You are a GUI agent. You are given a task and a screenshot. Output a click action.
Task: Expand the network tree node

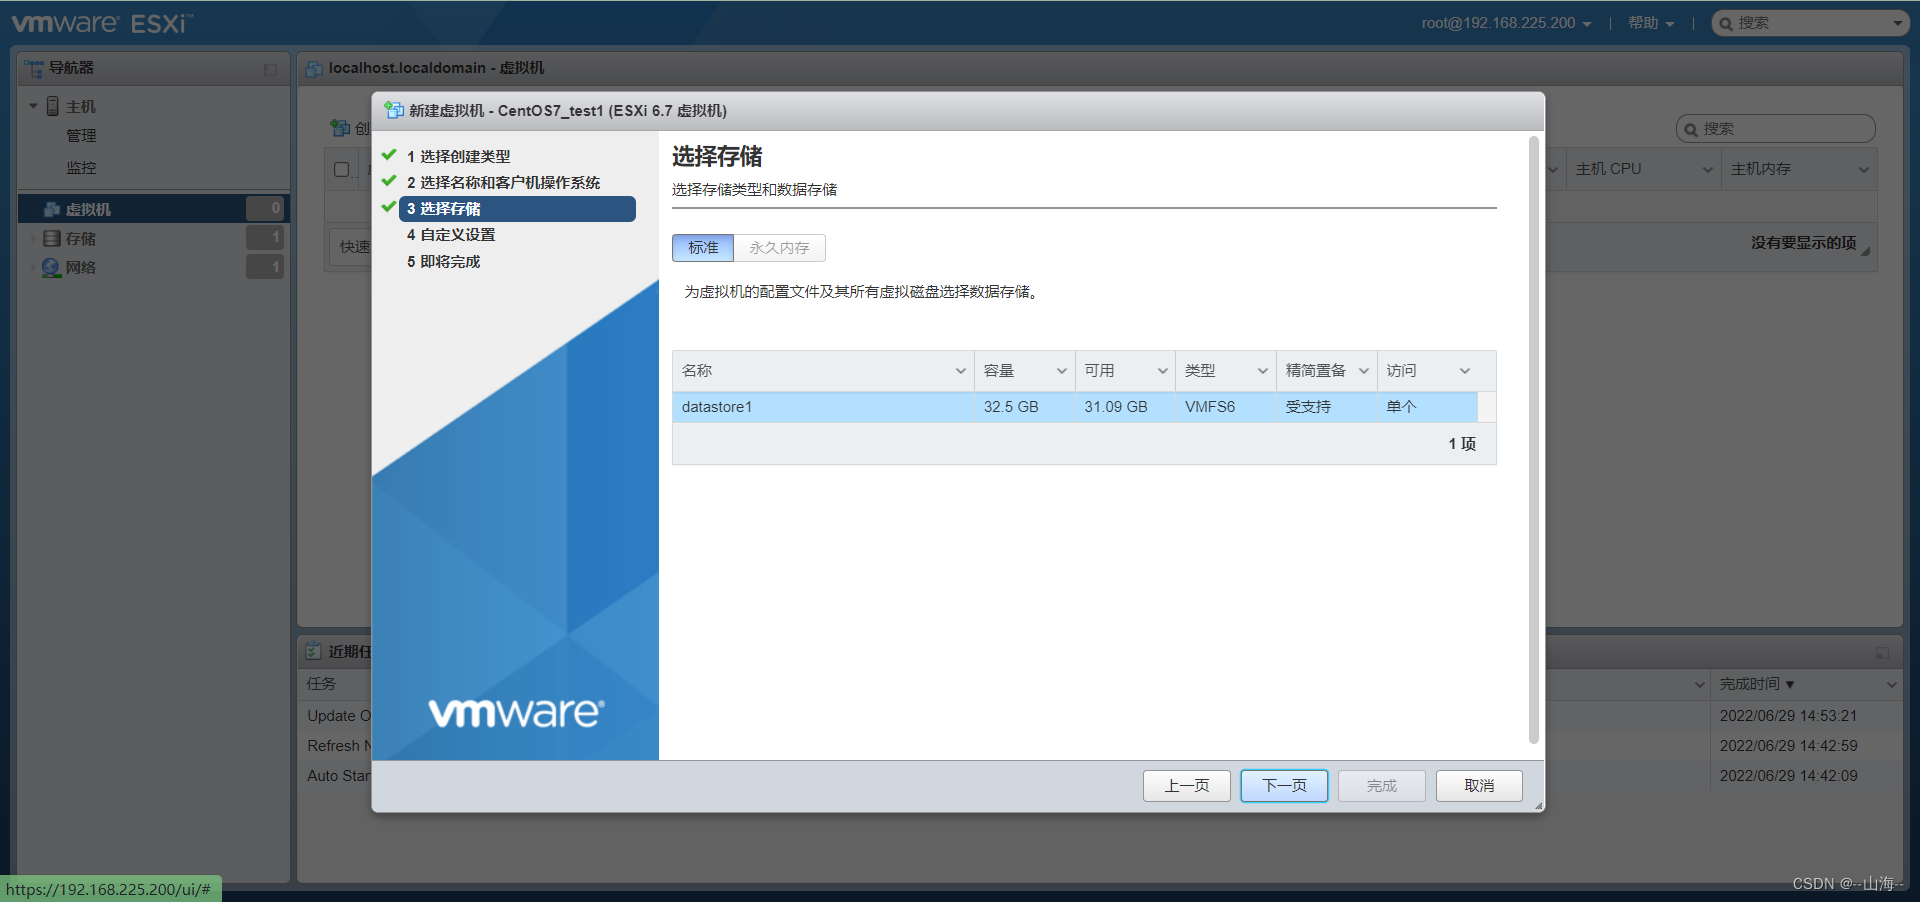pos(33,267)
